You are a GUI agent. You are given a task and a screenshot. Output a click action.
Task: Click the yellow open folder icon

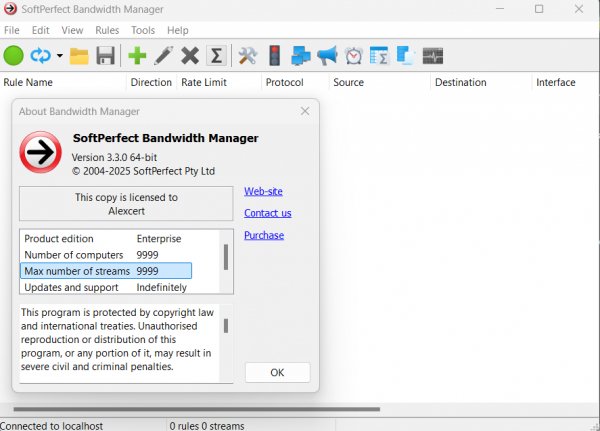point(79,56)
